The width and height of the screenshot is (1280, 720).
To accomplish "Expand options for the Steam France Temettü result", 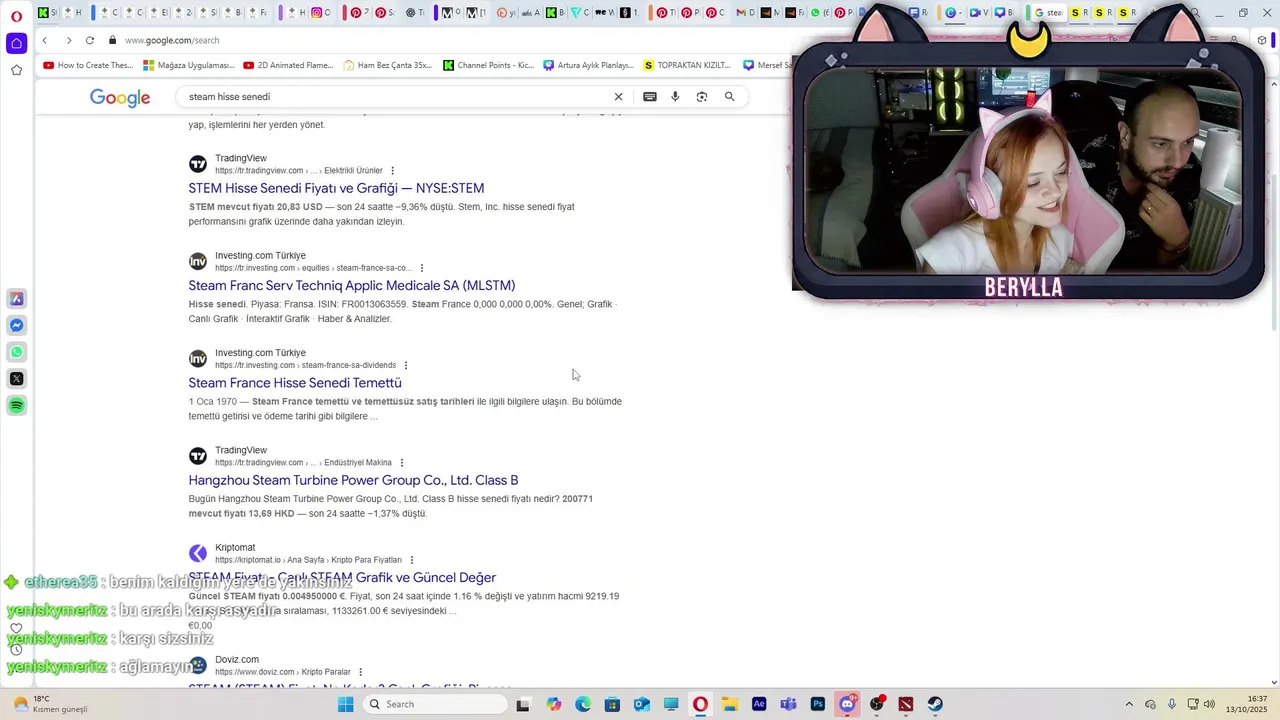I will [406, 365].
